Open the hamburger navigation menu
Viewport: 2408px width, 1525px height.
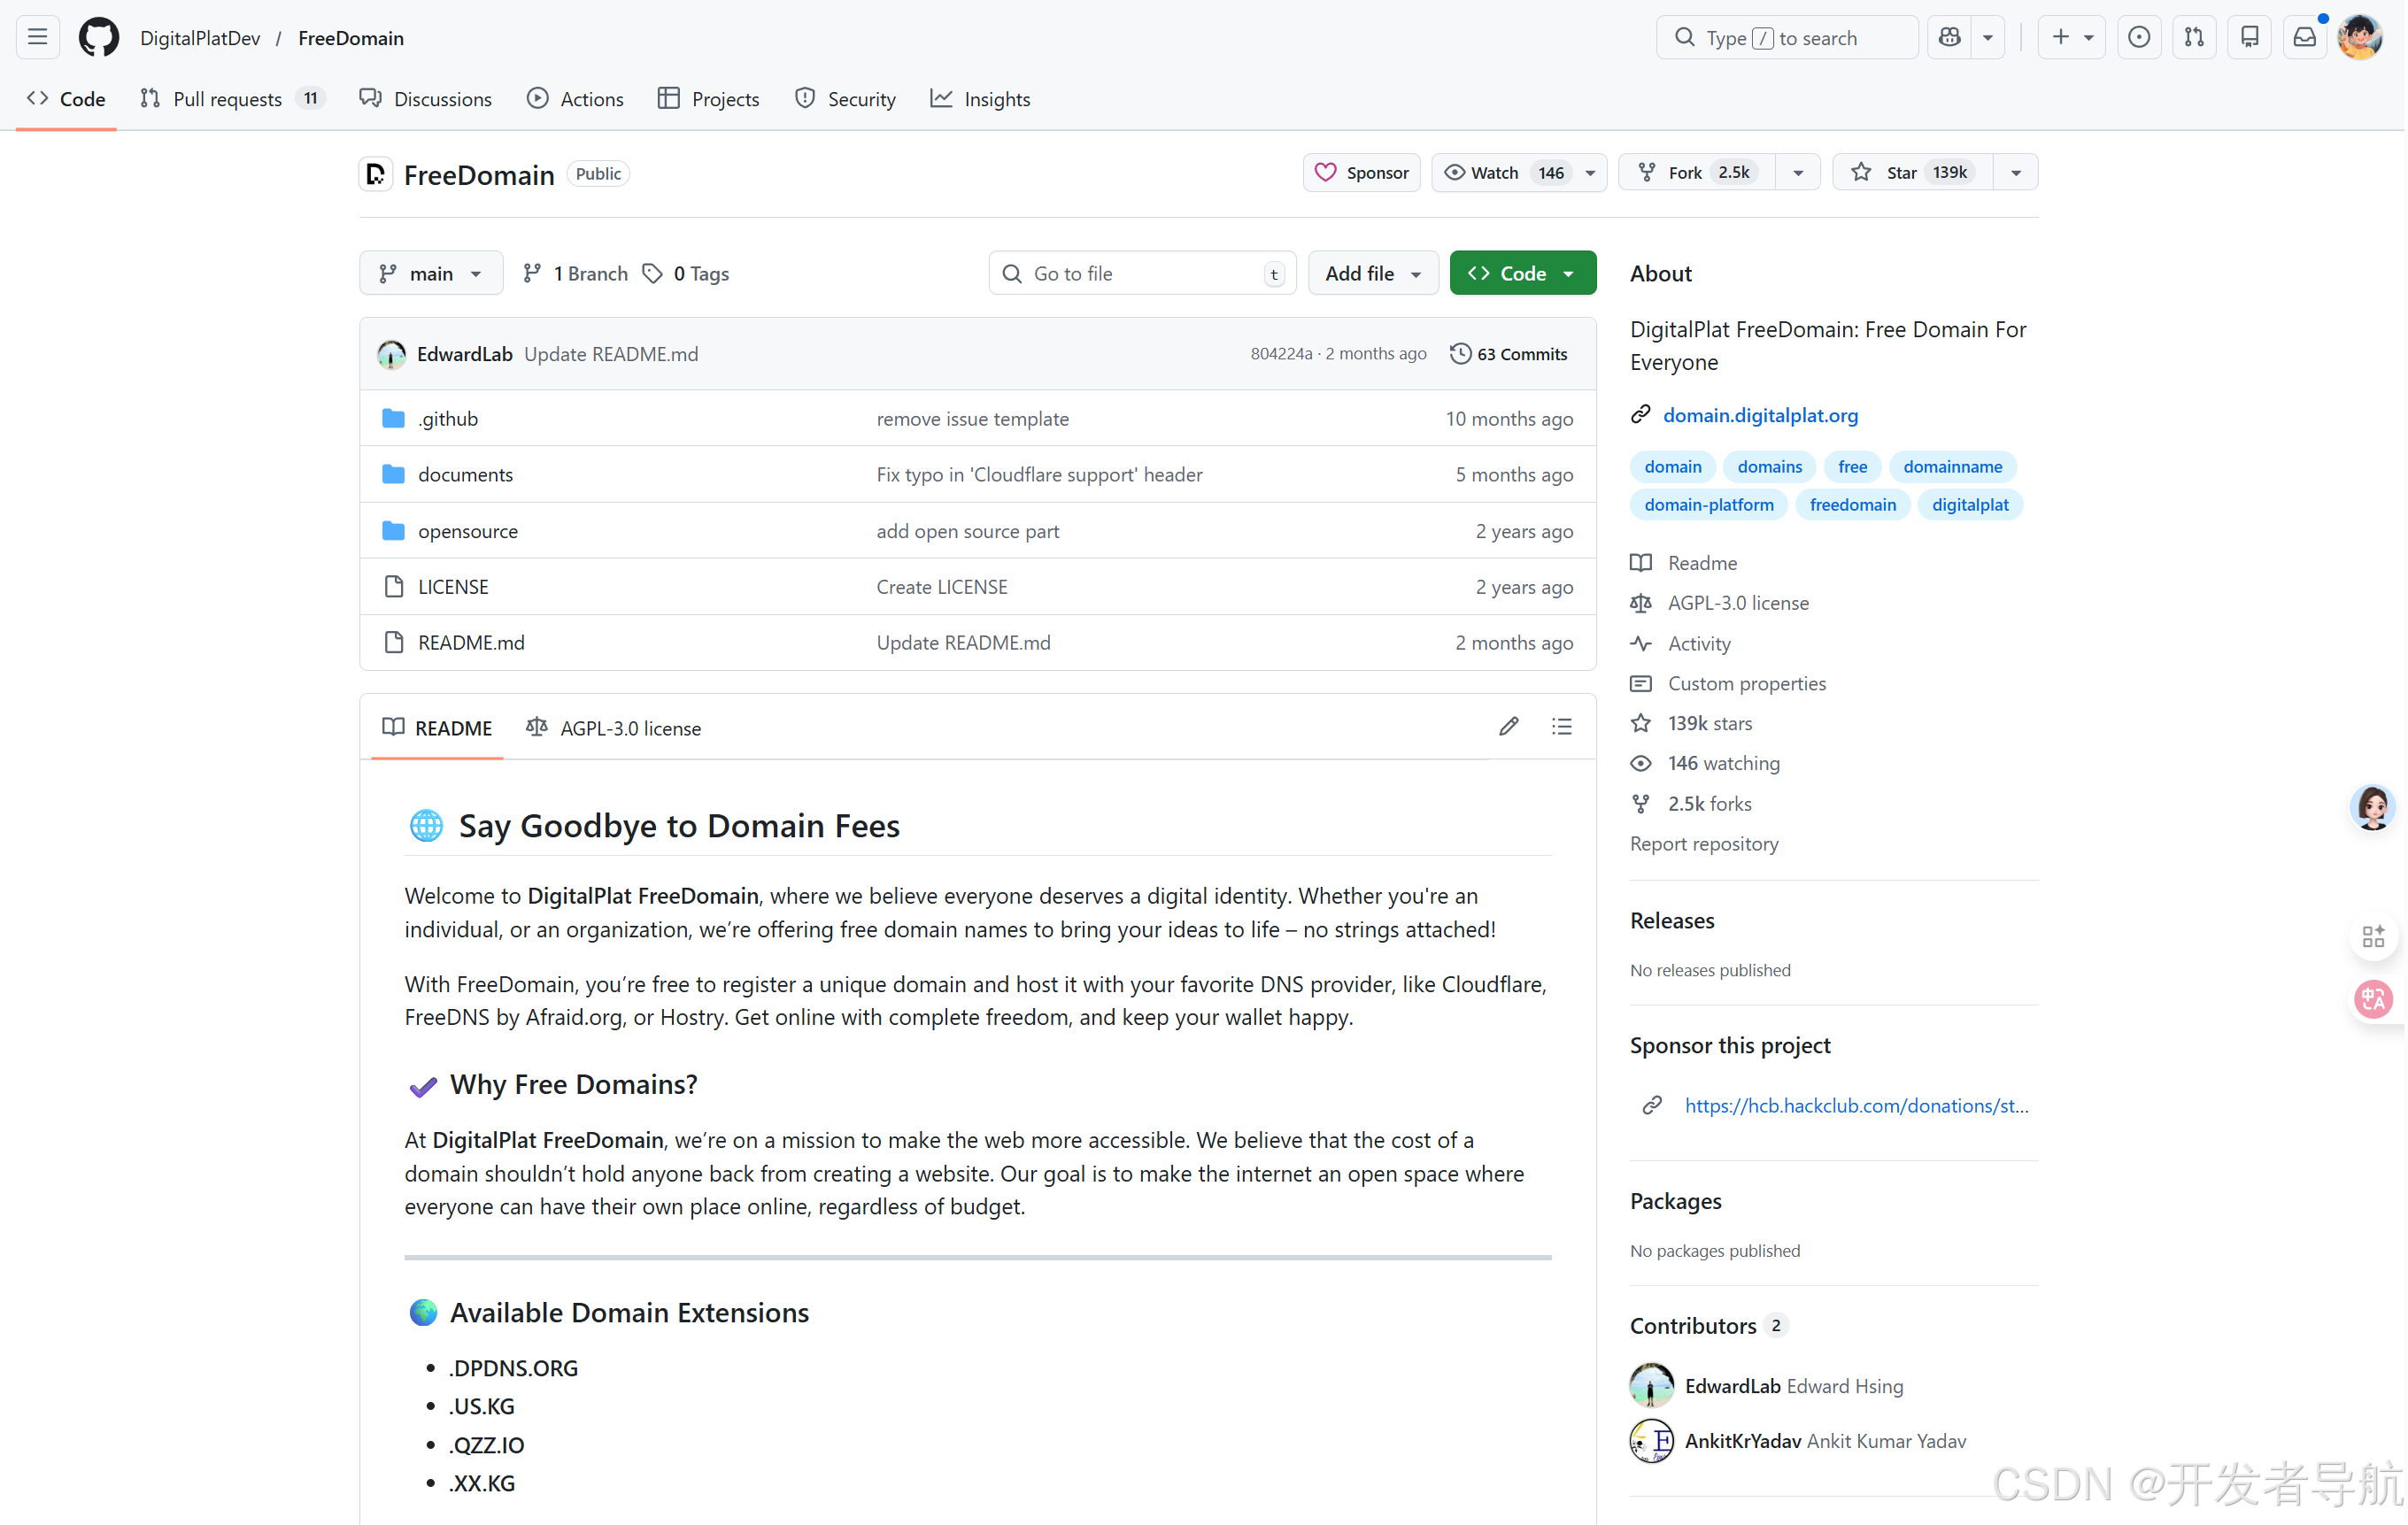(x=38, y=37)
